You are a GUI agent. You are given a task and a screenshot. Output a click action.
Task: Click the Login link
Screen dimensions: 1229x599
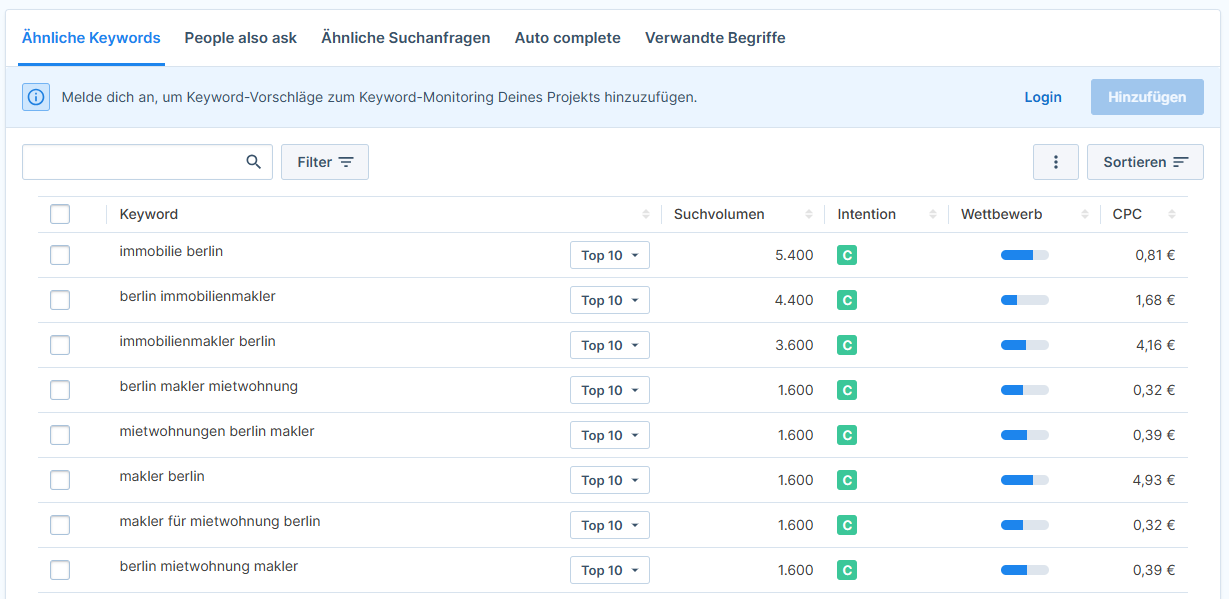click(1043, 97)
